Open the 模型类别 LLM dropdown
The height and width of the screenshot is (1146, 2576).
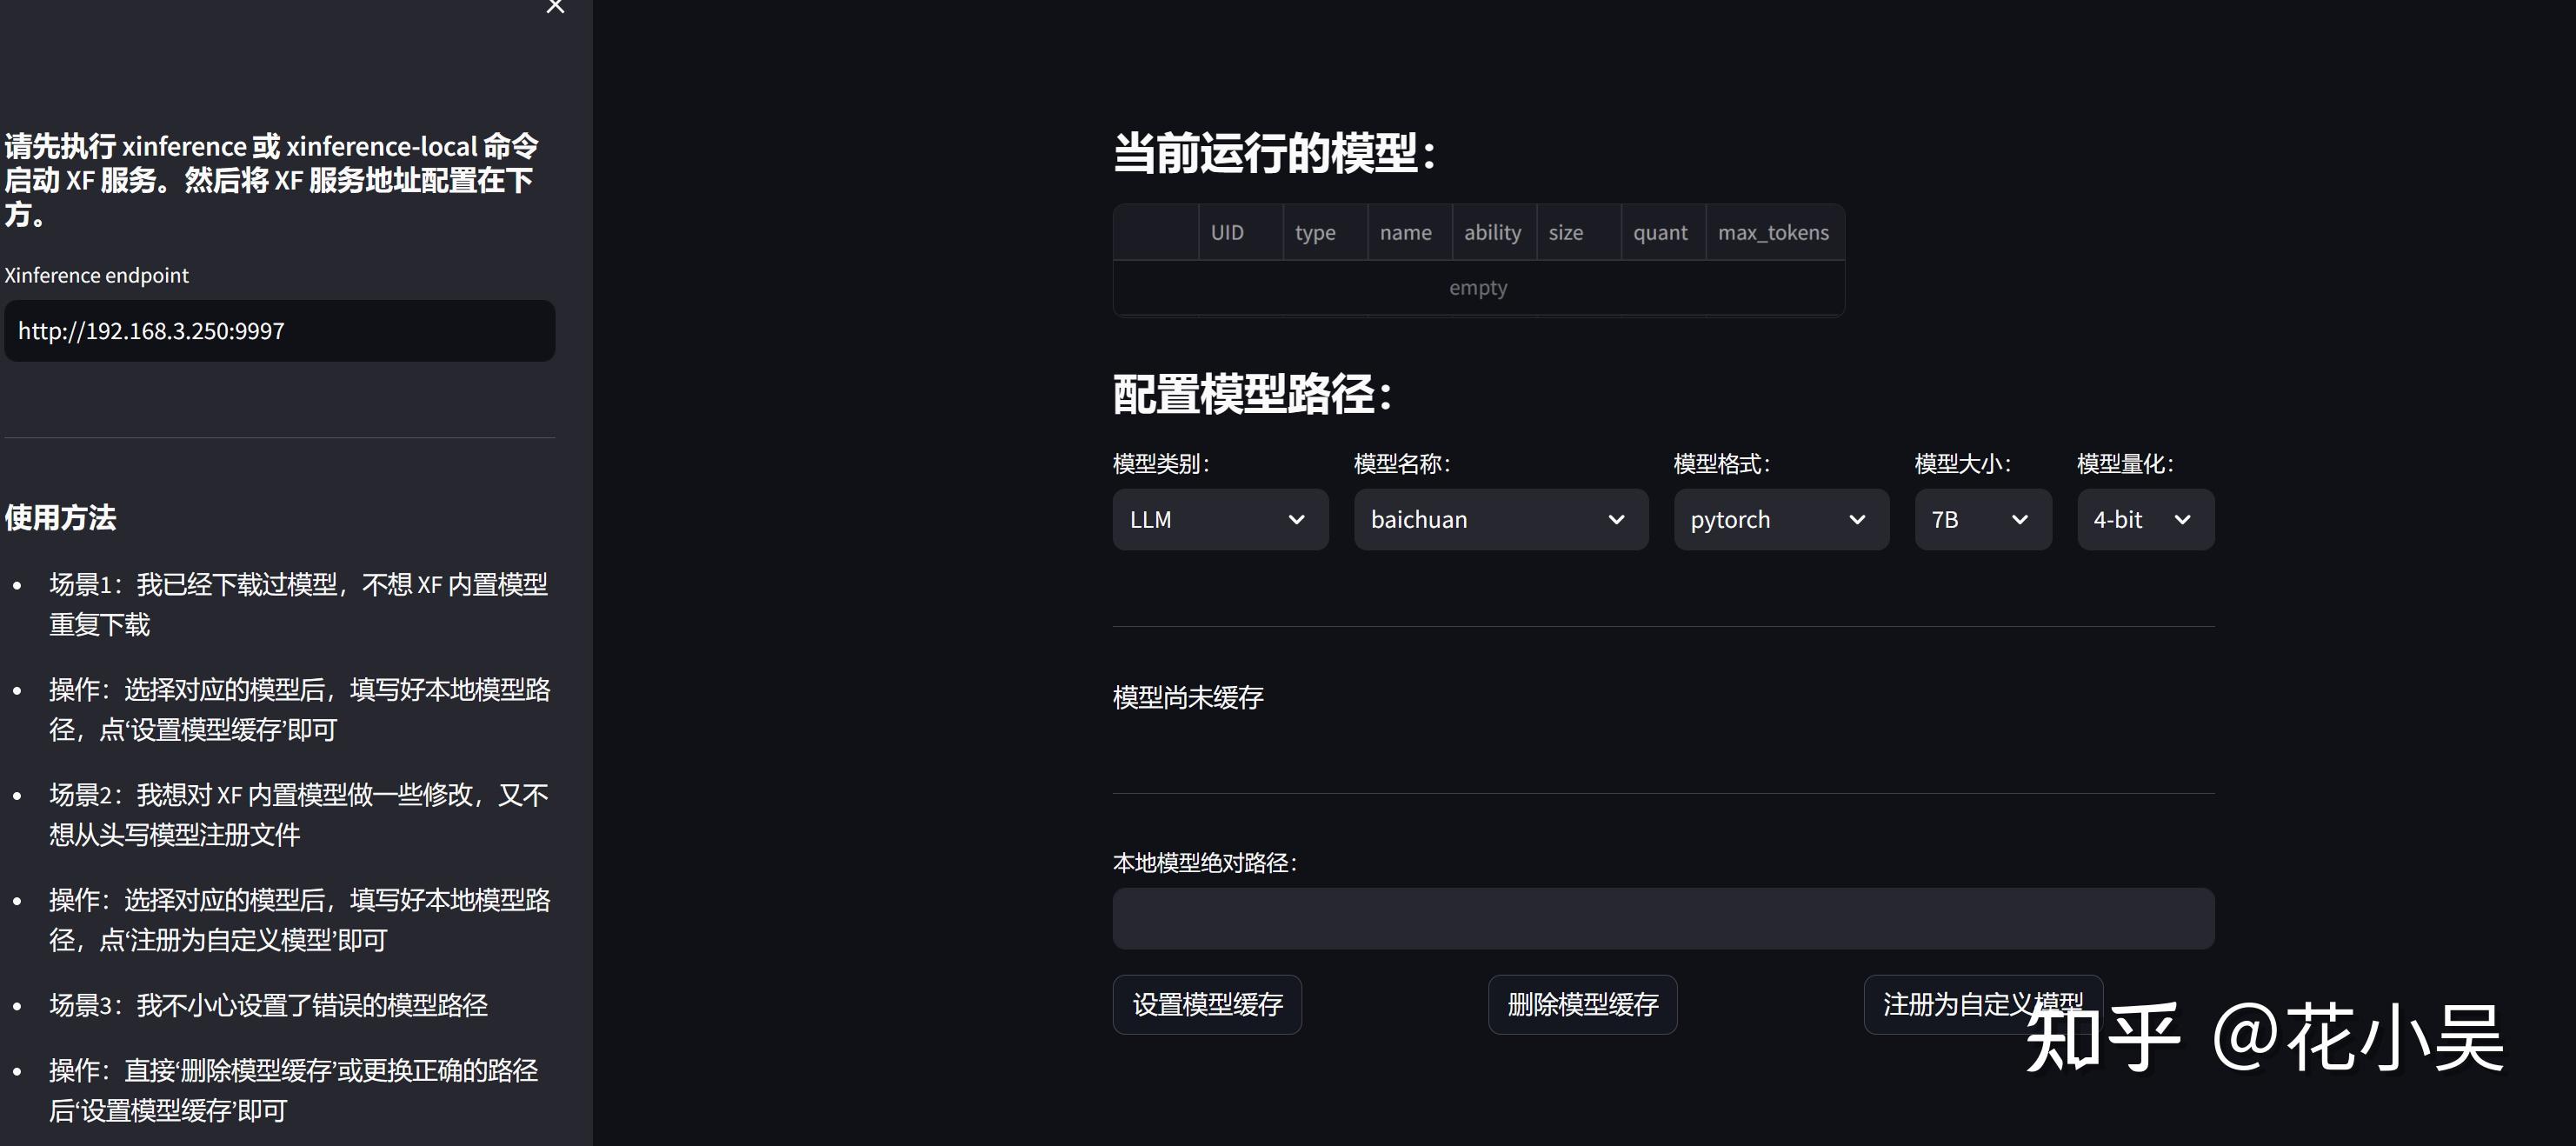pos(1219,520)
